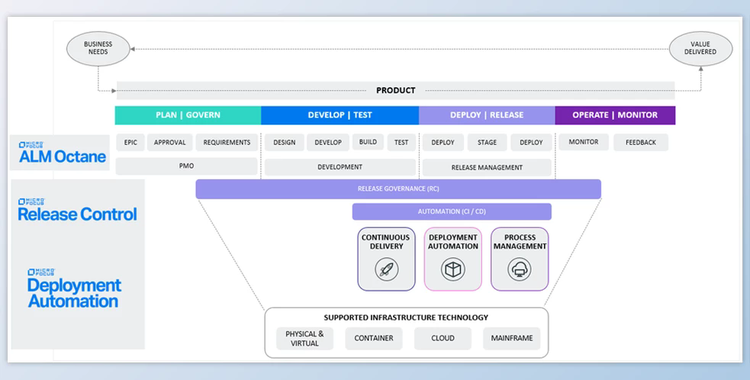Click the RELEASE MANAGEMENT bar

point(487,168)
